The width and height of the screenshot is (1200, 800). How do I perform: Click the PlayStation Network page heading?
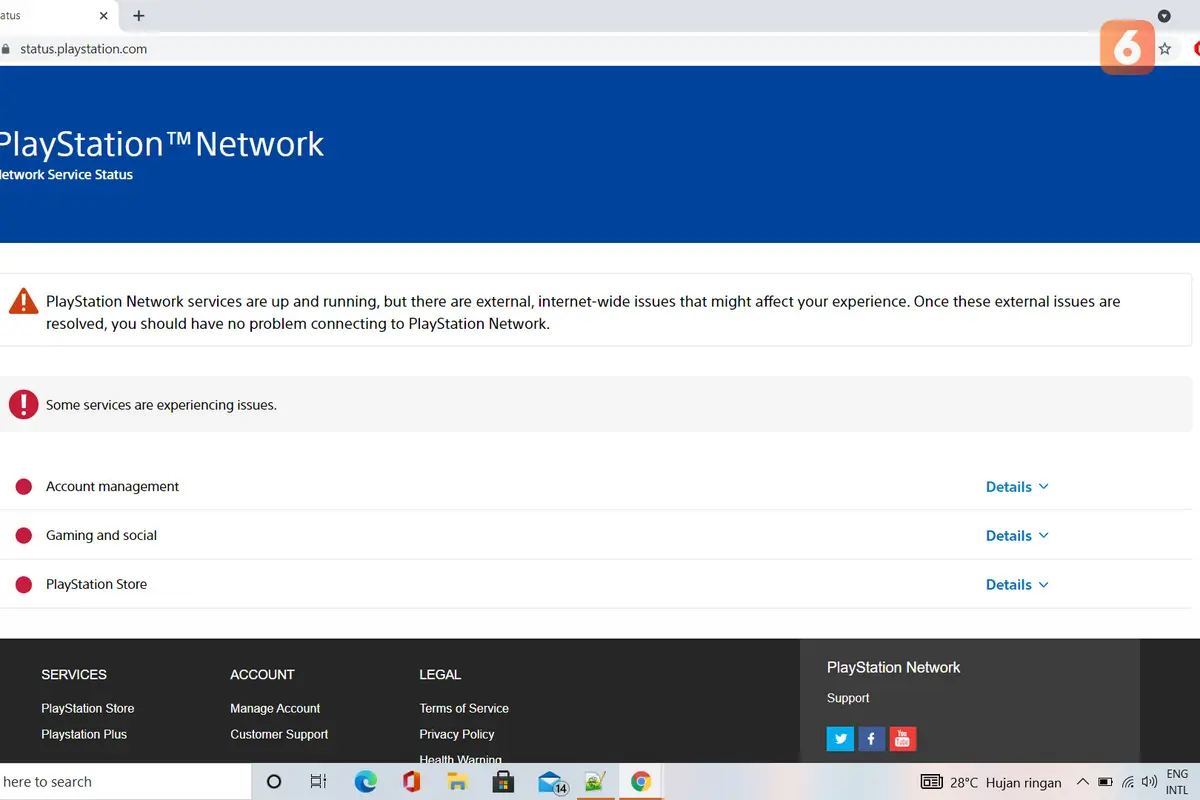tap(162, 144)
